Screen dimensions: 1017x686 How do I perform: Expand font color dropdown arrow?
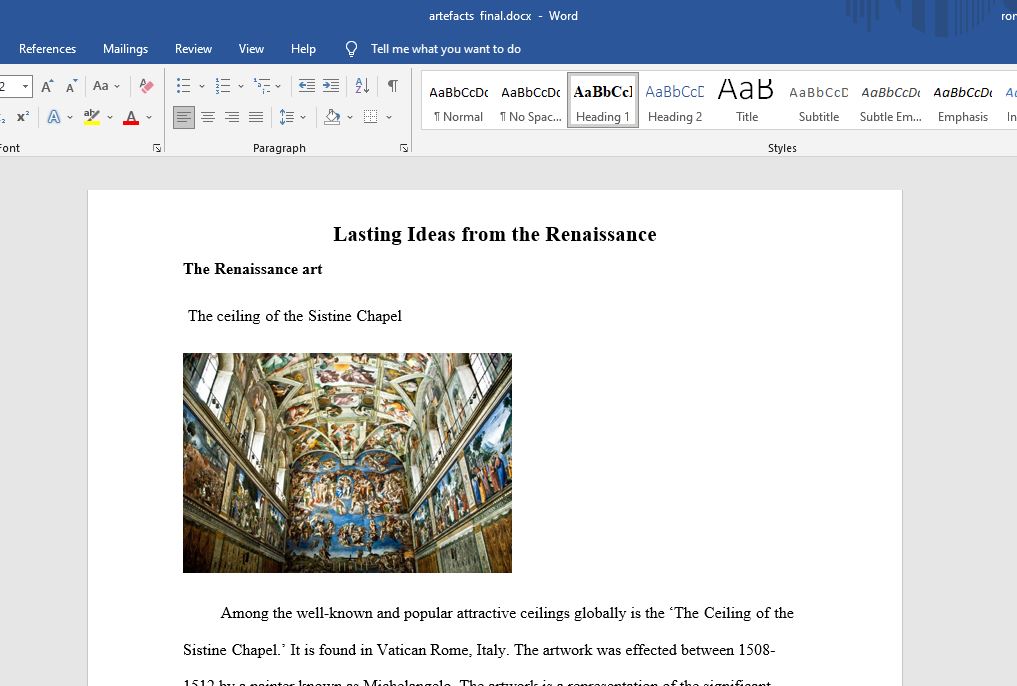click(149, 117)
